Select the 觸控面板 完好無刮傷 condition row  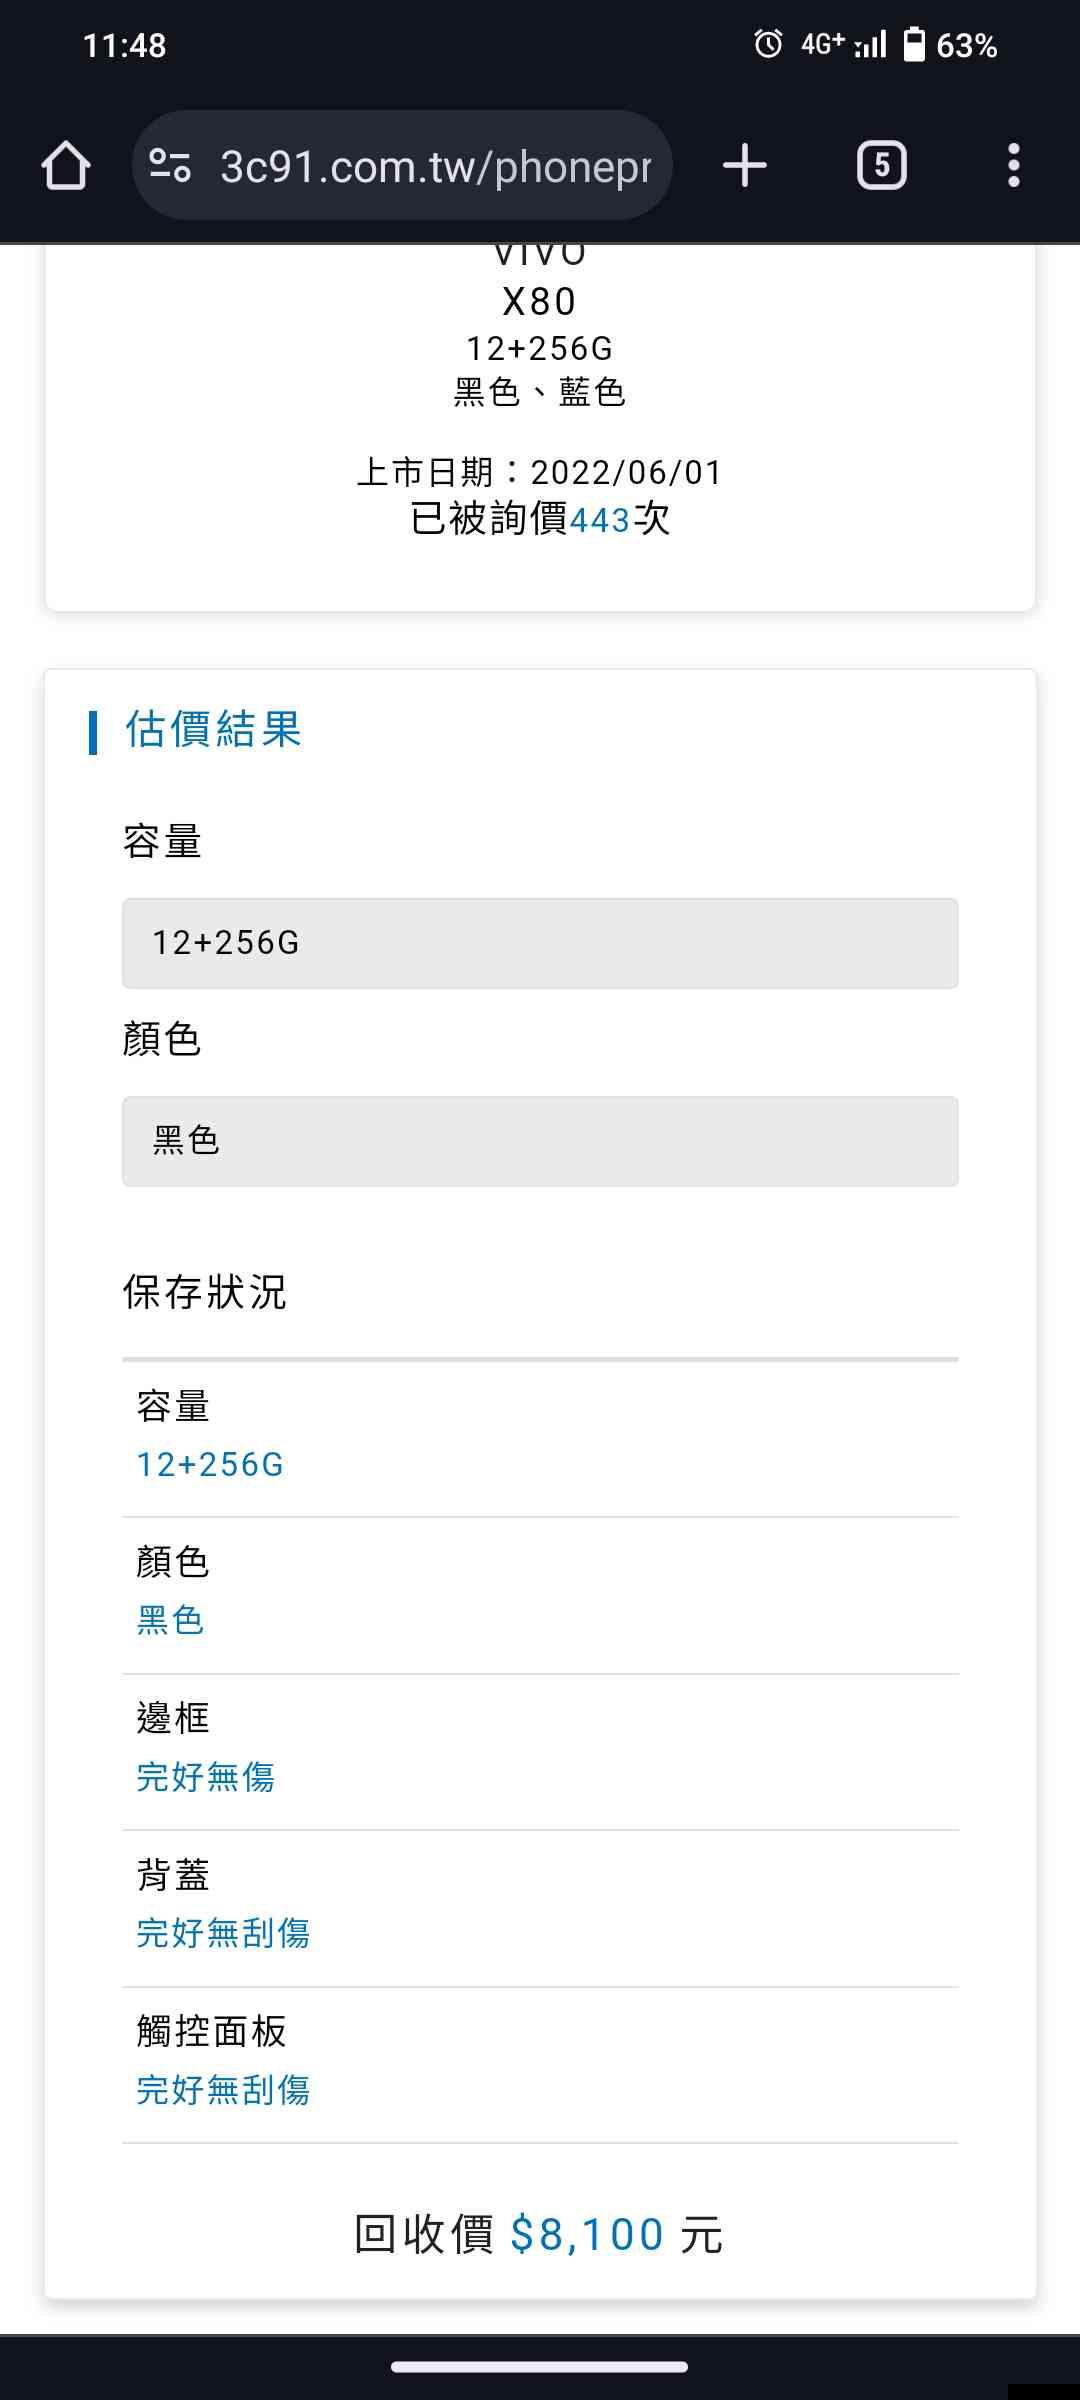(540, 2064)
